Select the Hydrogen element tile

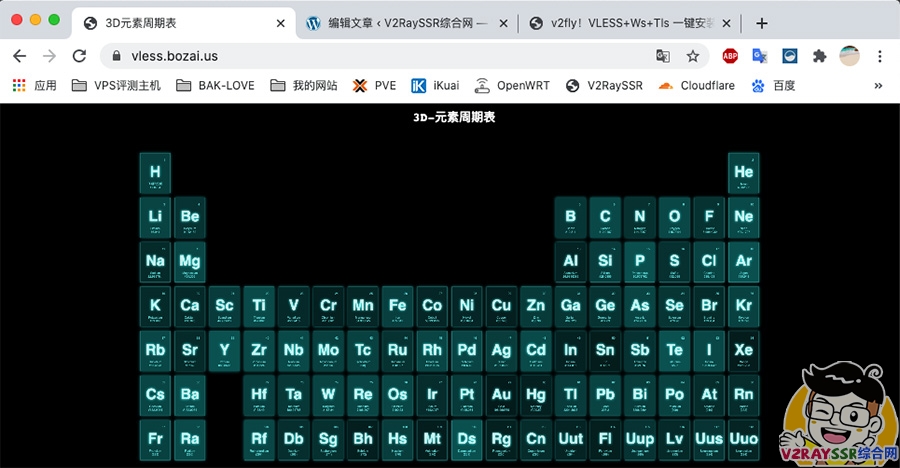[155, 173]
